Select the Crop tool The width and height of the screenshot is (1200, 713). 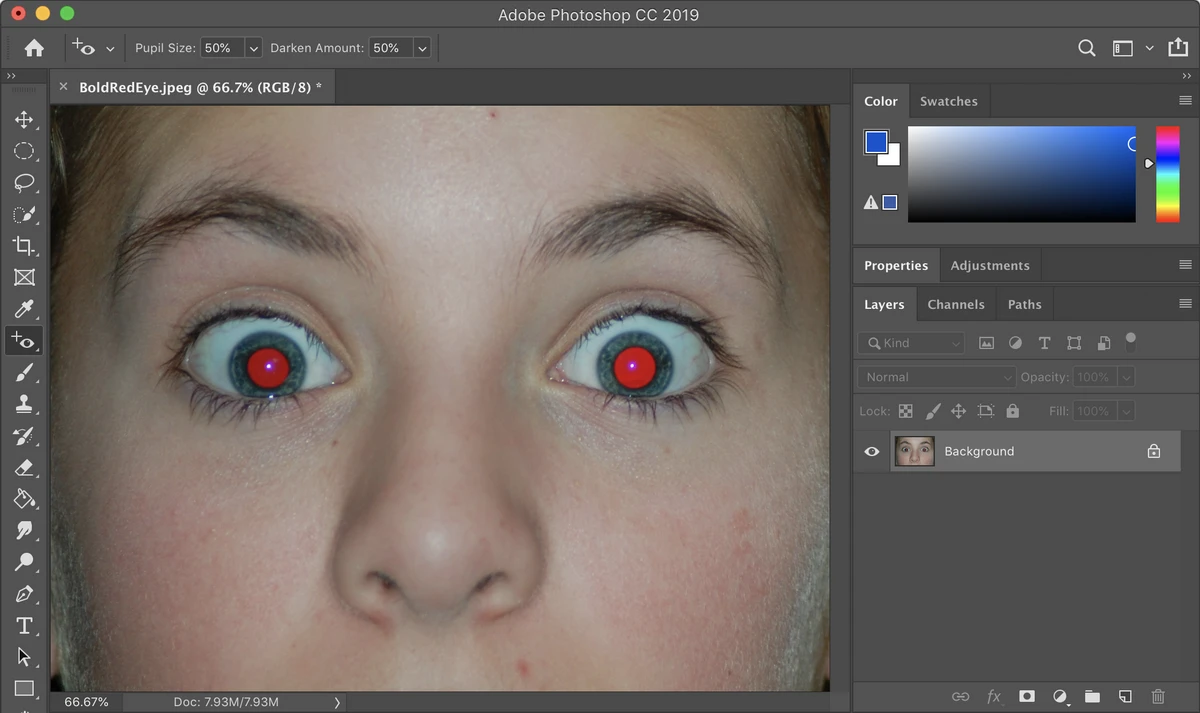pyautogui.click(x=23, y=246)
